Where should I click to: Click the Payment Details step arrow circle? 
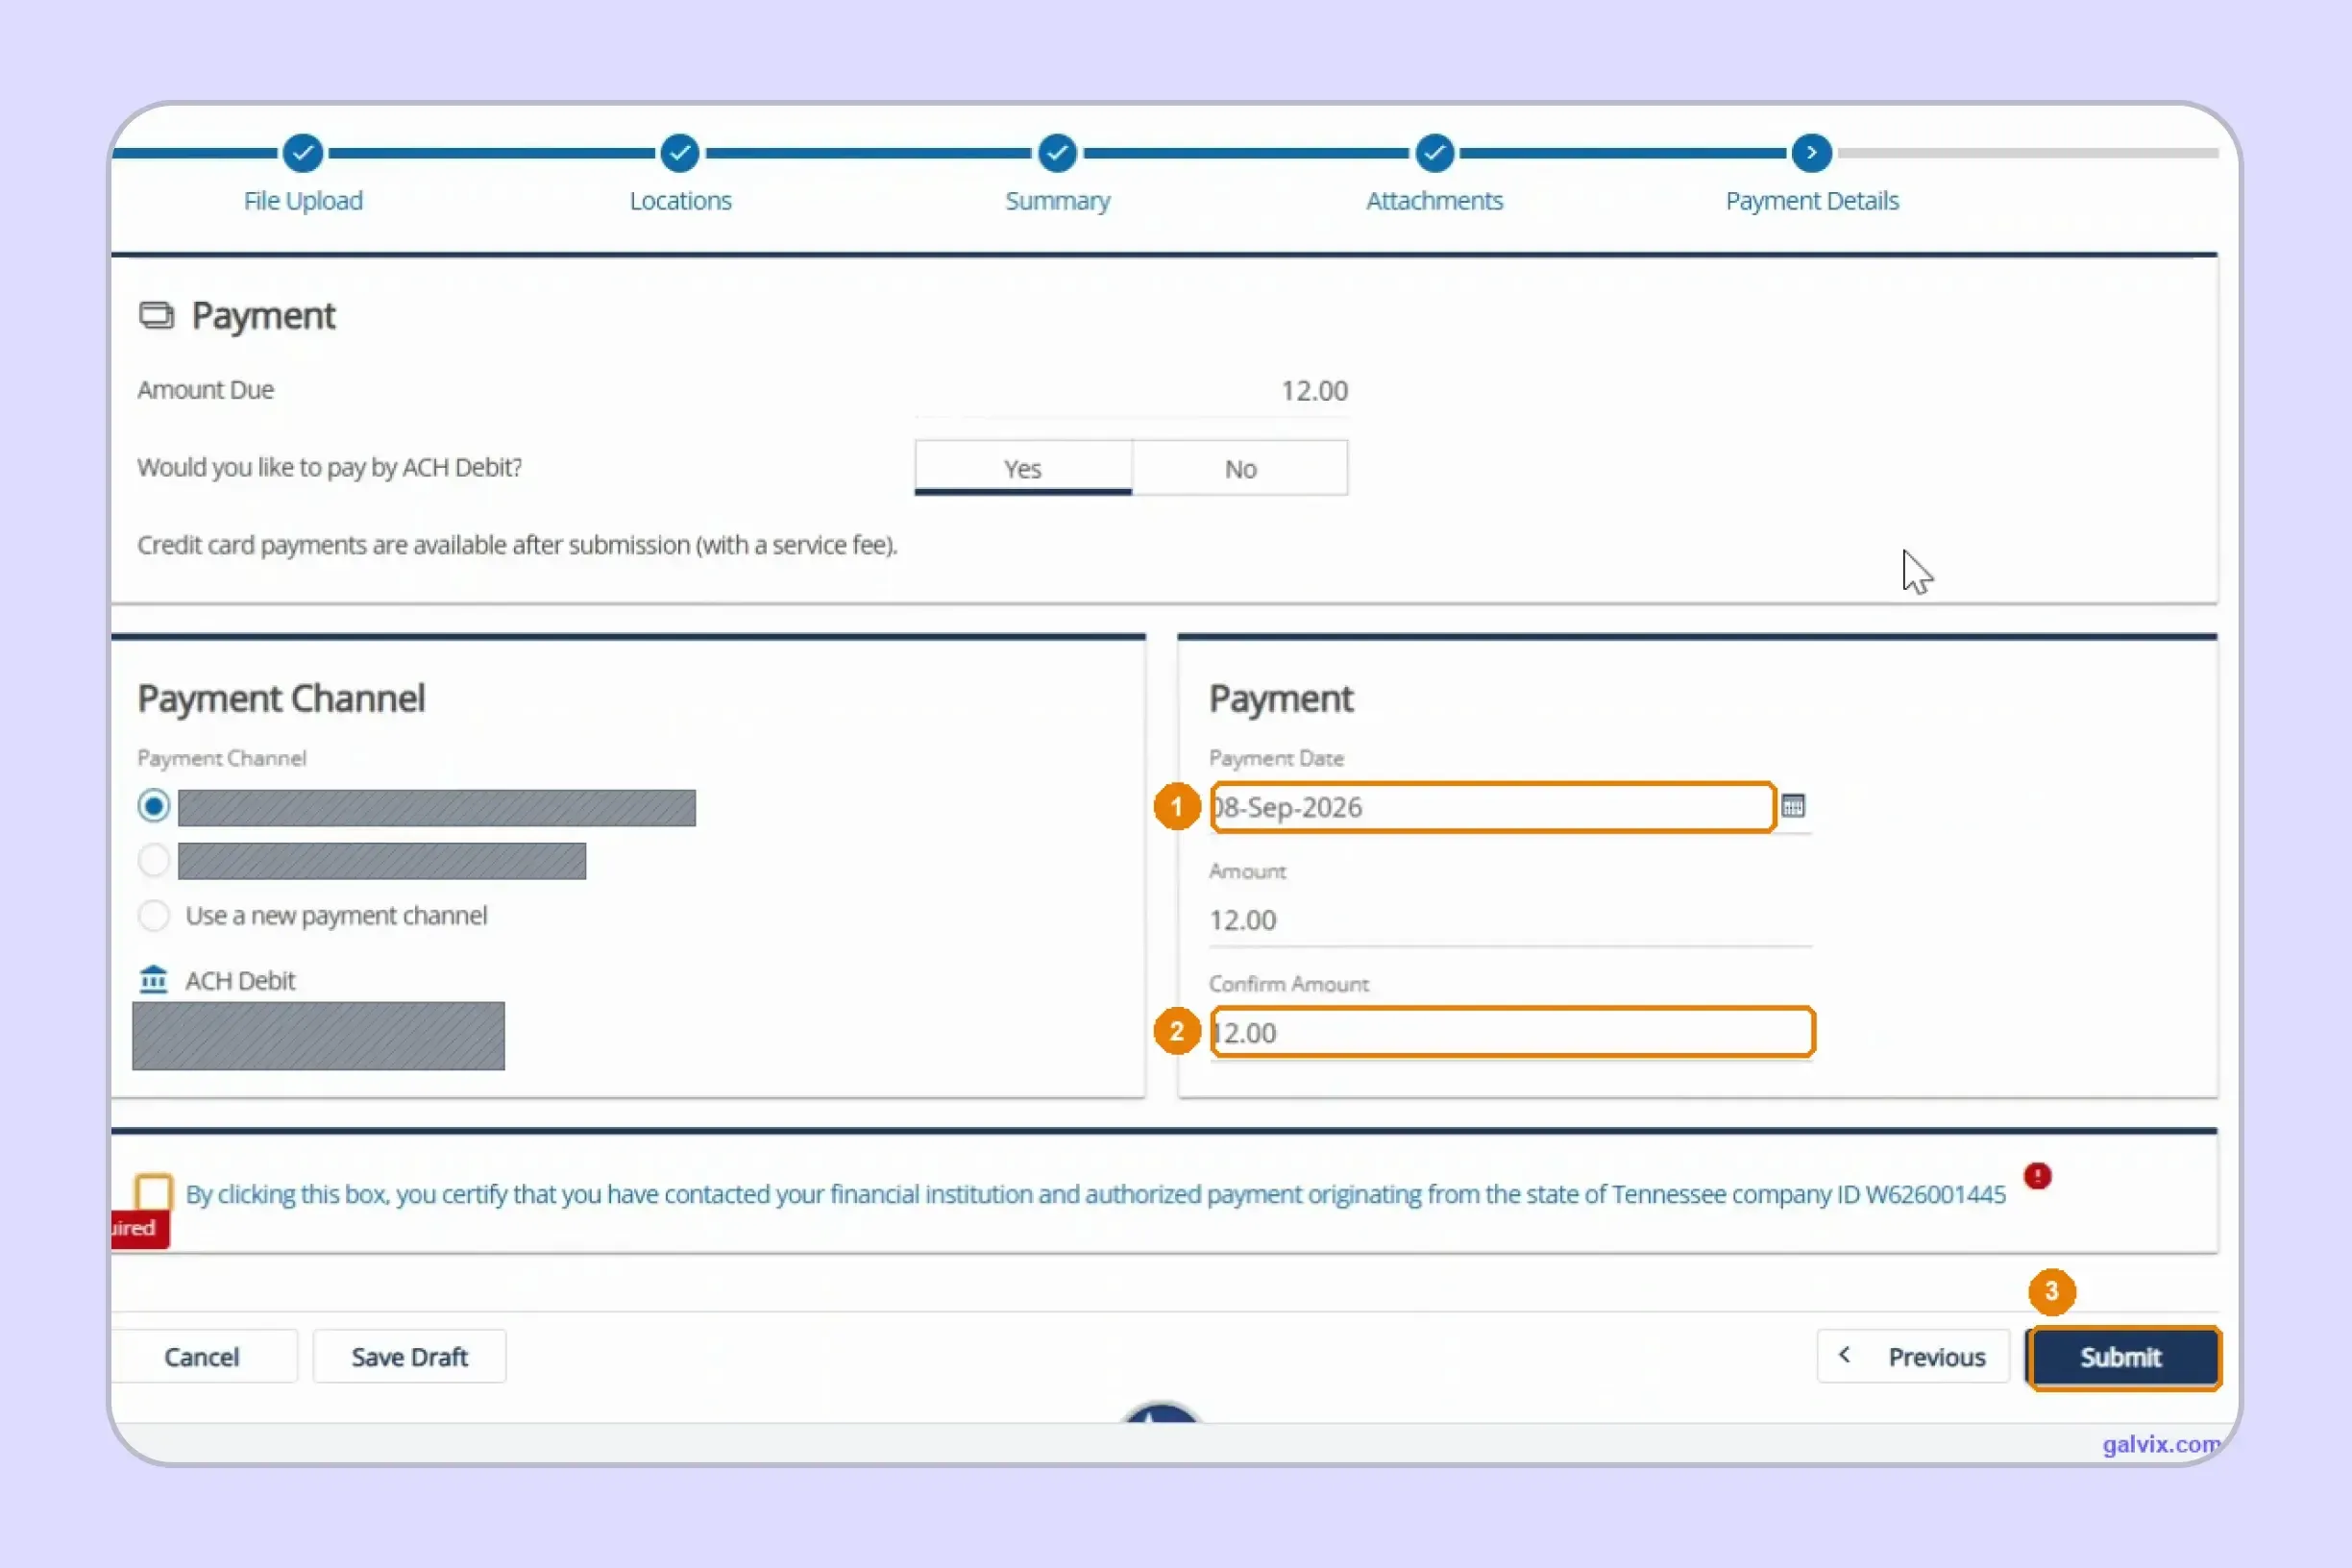[x=1811, y=153]
